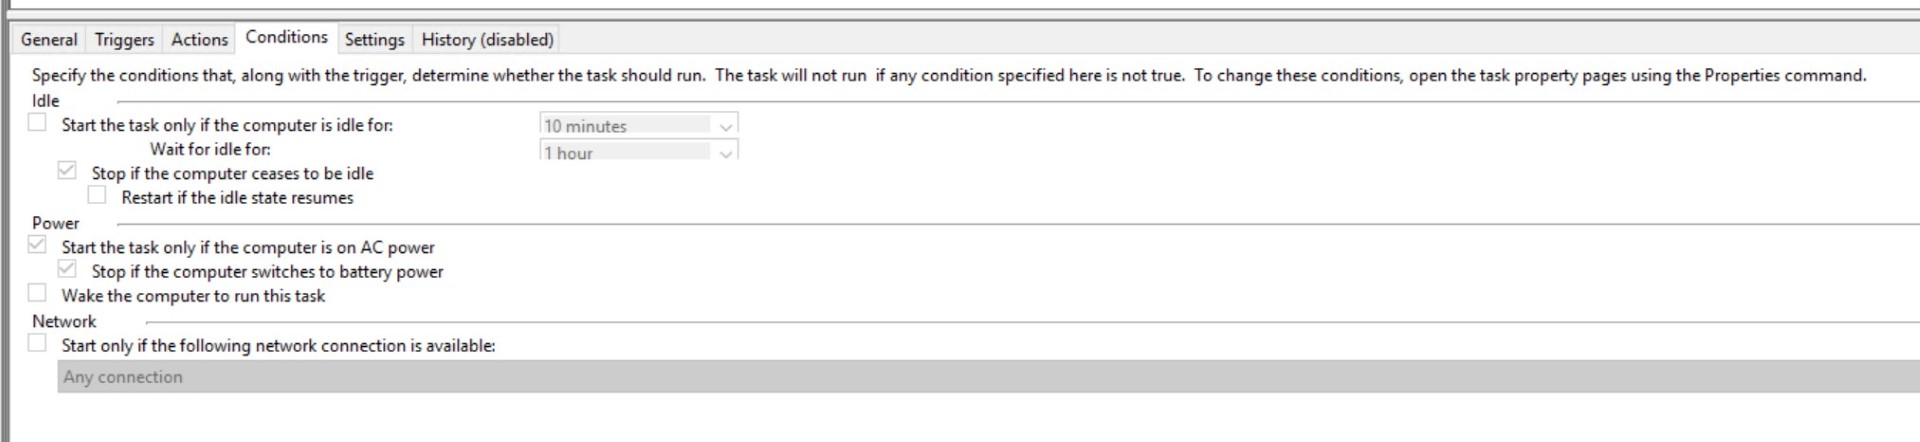The image size is (1920, 442).
Task: Open the Any connection network dropdown
Action: tap(985, 377)
